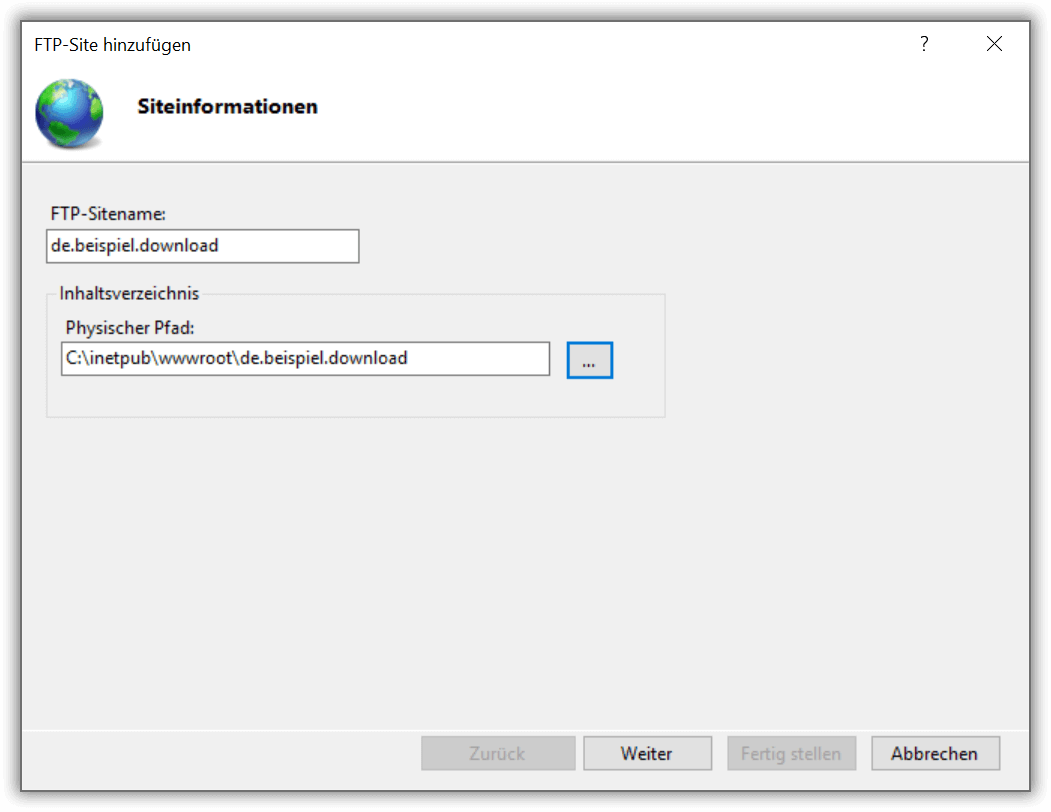
Task: Open the folder browse dialog with the ellipsis button
Action: coord(589,360)
